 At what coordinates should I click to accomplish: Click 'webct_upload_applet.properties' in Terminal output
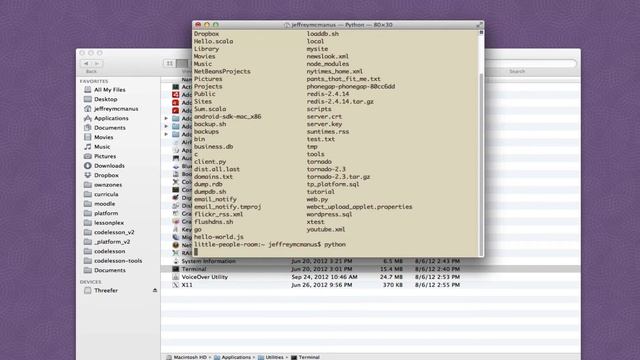(x=360, y=207)
